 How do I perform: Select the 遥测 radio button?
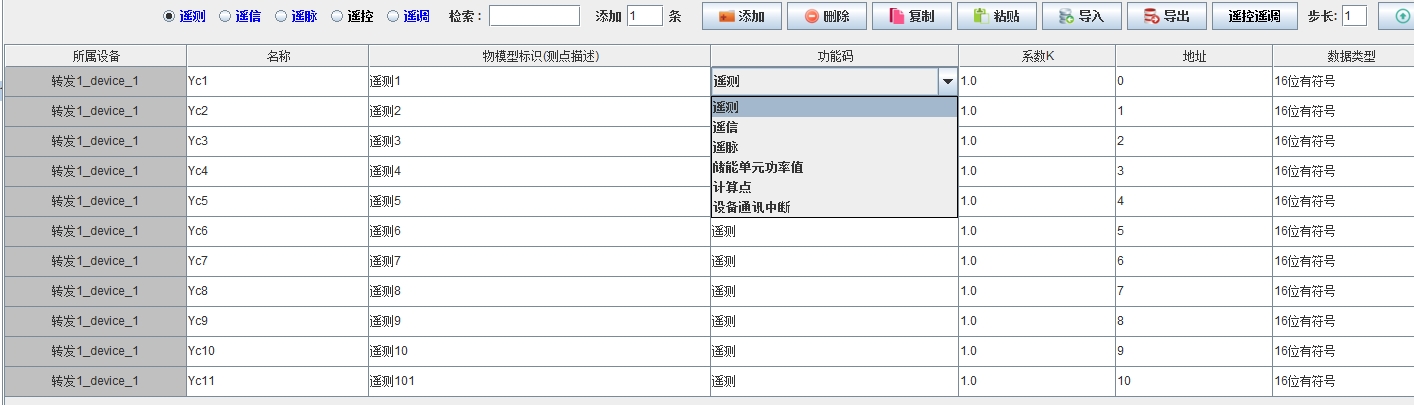(x=168, y=16)
